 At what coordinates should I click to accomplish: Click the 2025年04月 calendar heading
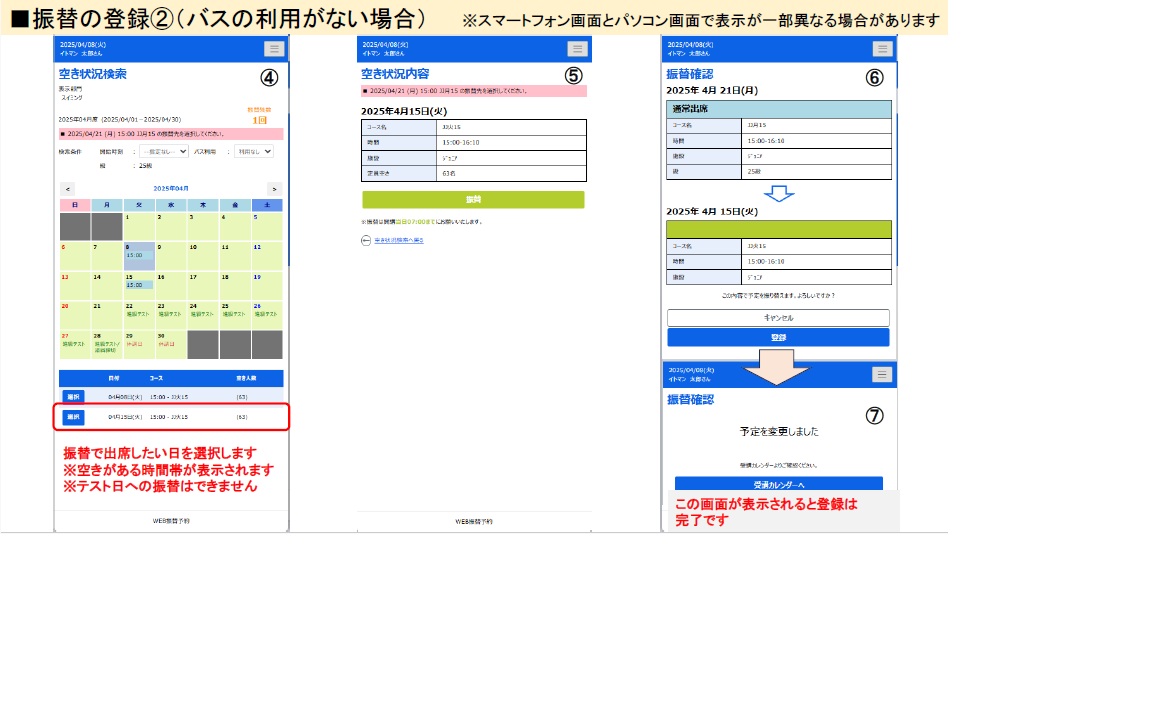click(x=171, y=189)
